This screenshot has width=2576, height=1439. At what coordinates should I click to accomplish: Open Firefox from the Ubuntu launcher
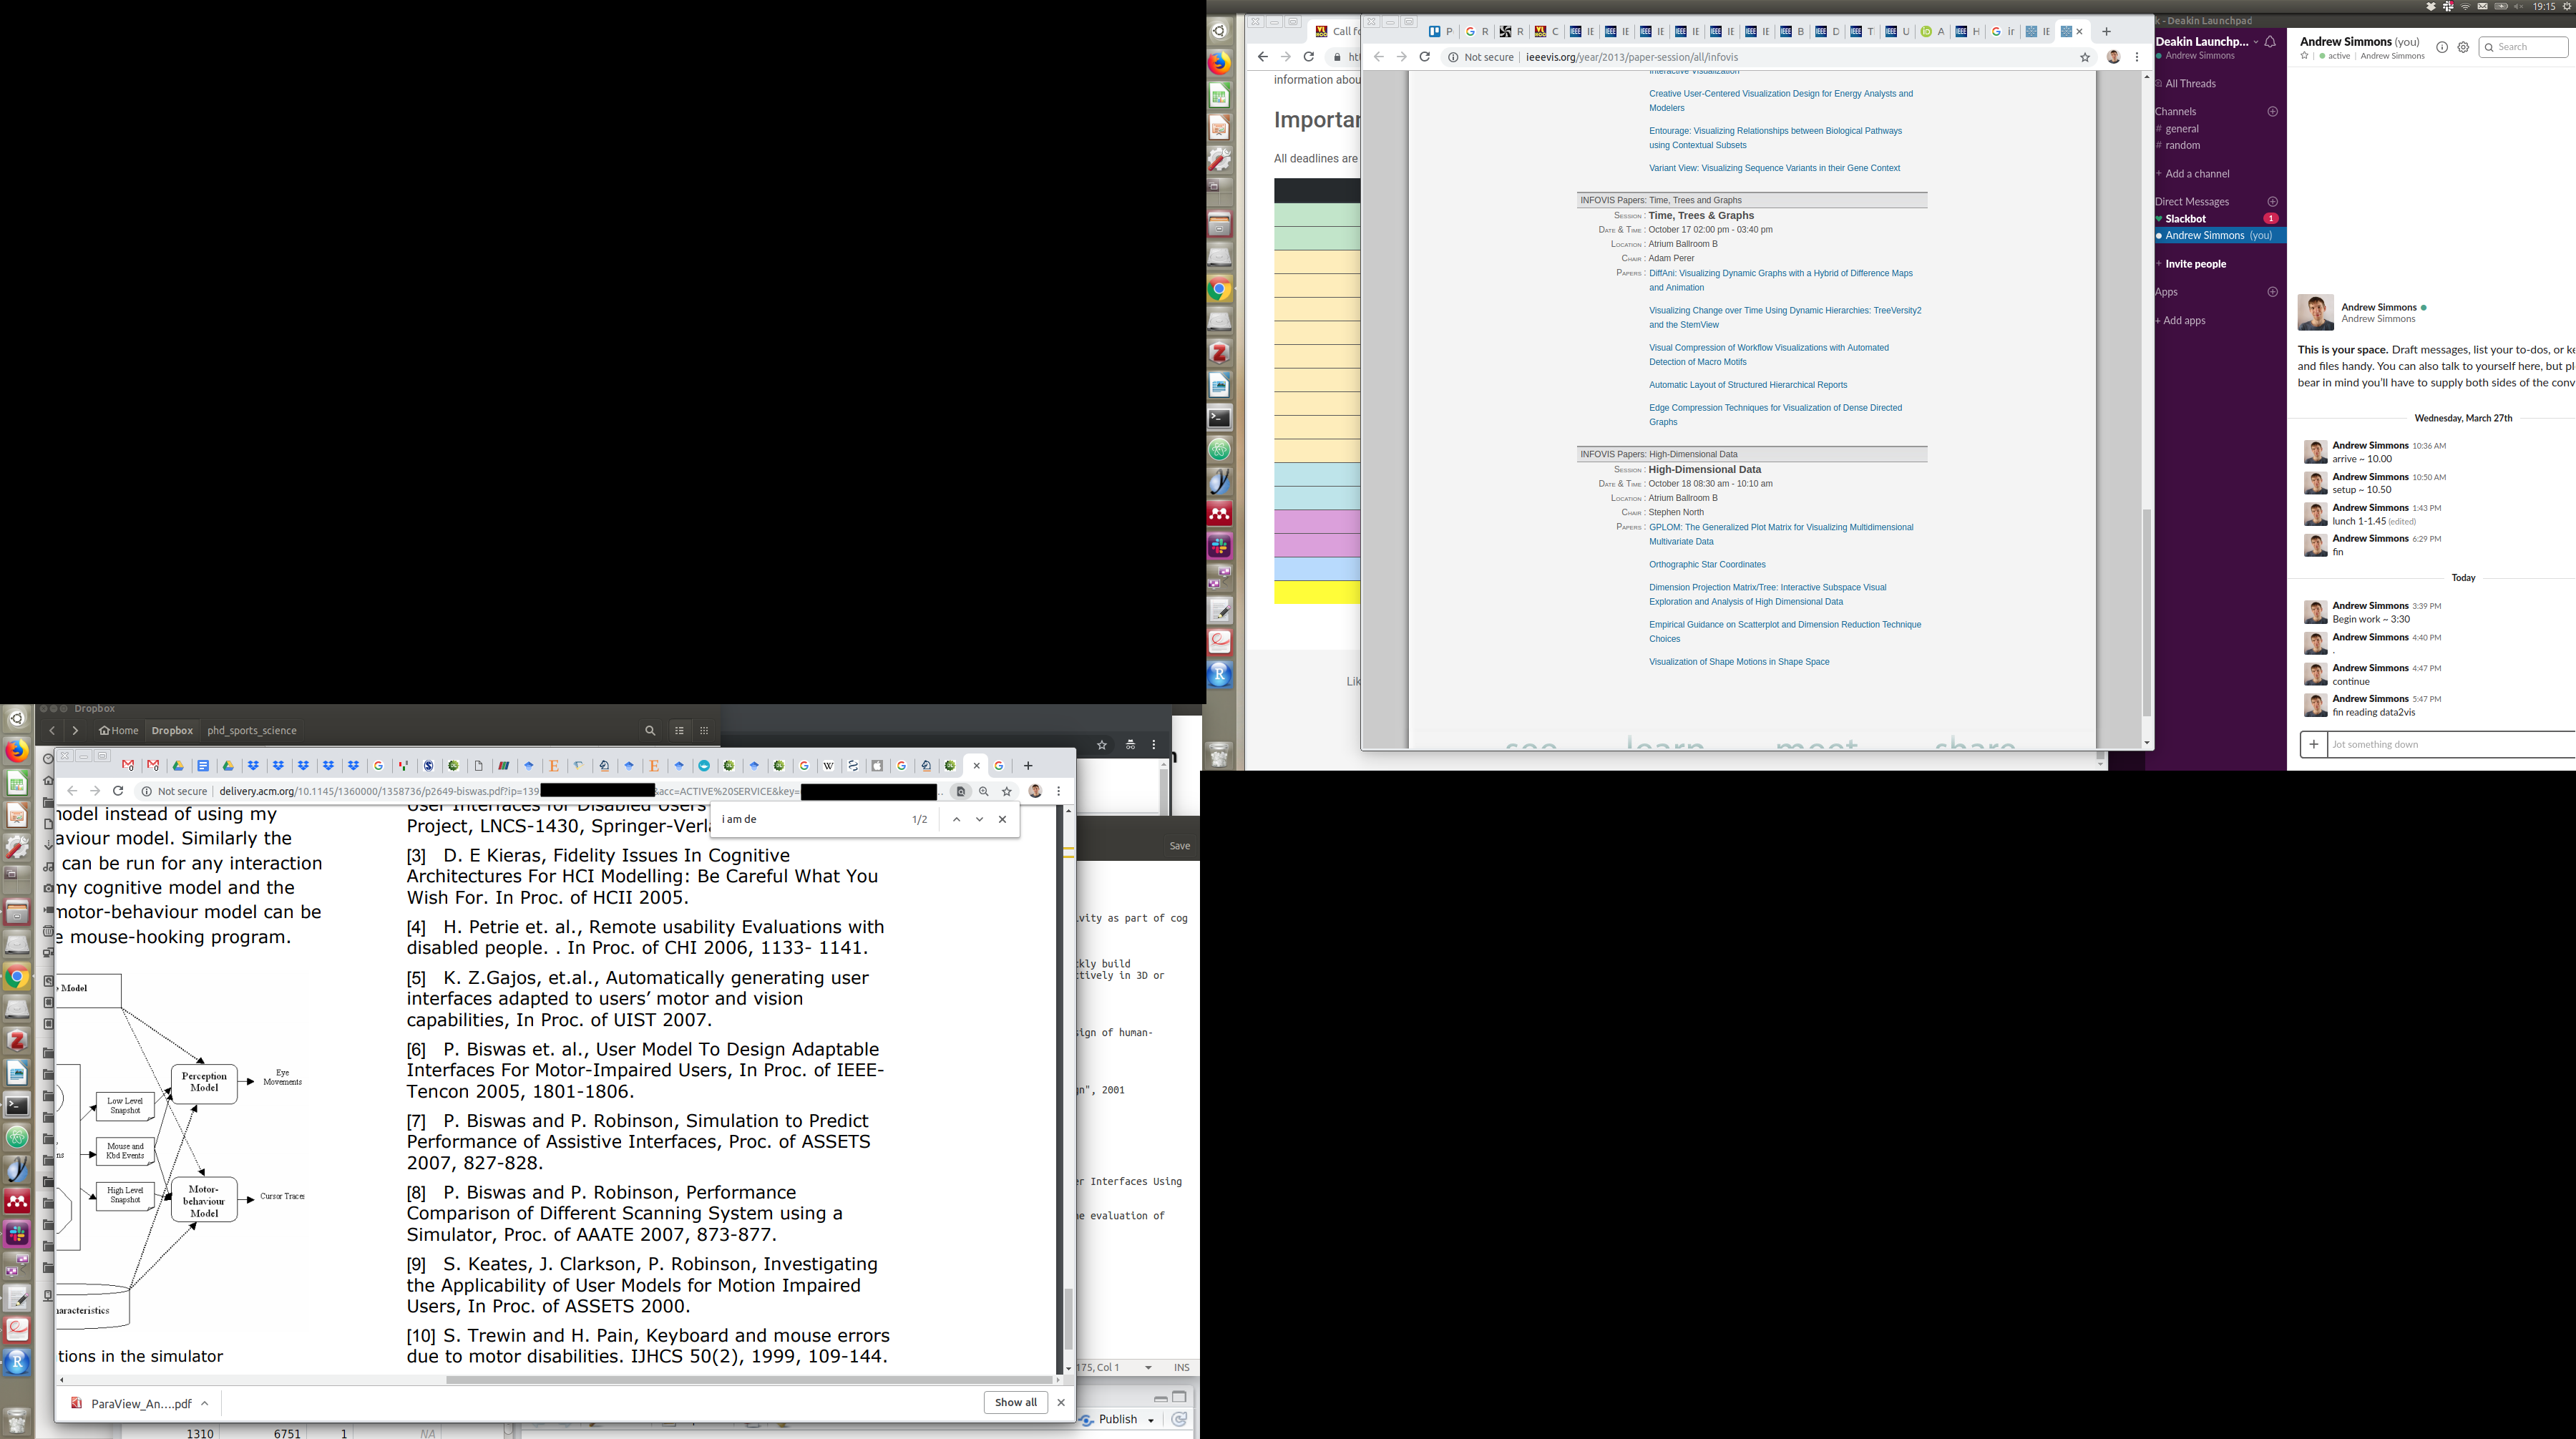pyautogui.click(x=1219, y=63)
